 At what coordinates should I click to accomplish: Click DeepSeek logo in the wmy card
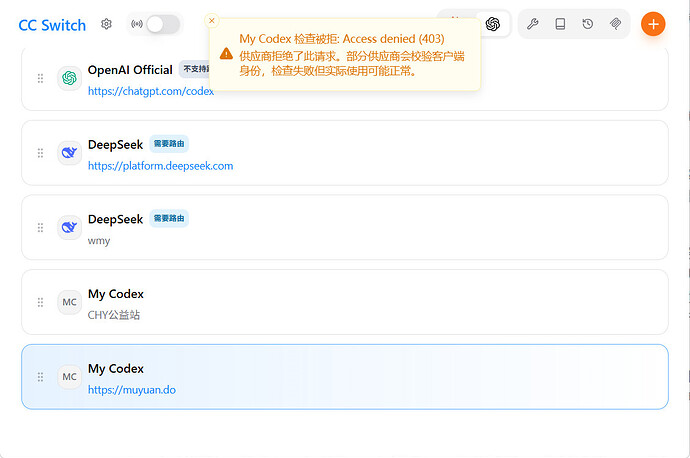click(x=70, y=227)
